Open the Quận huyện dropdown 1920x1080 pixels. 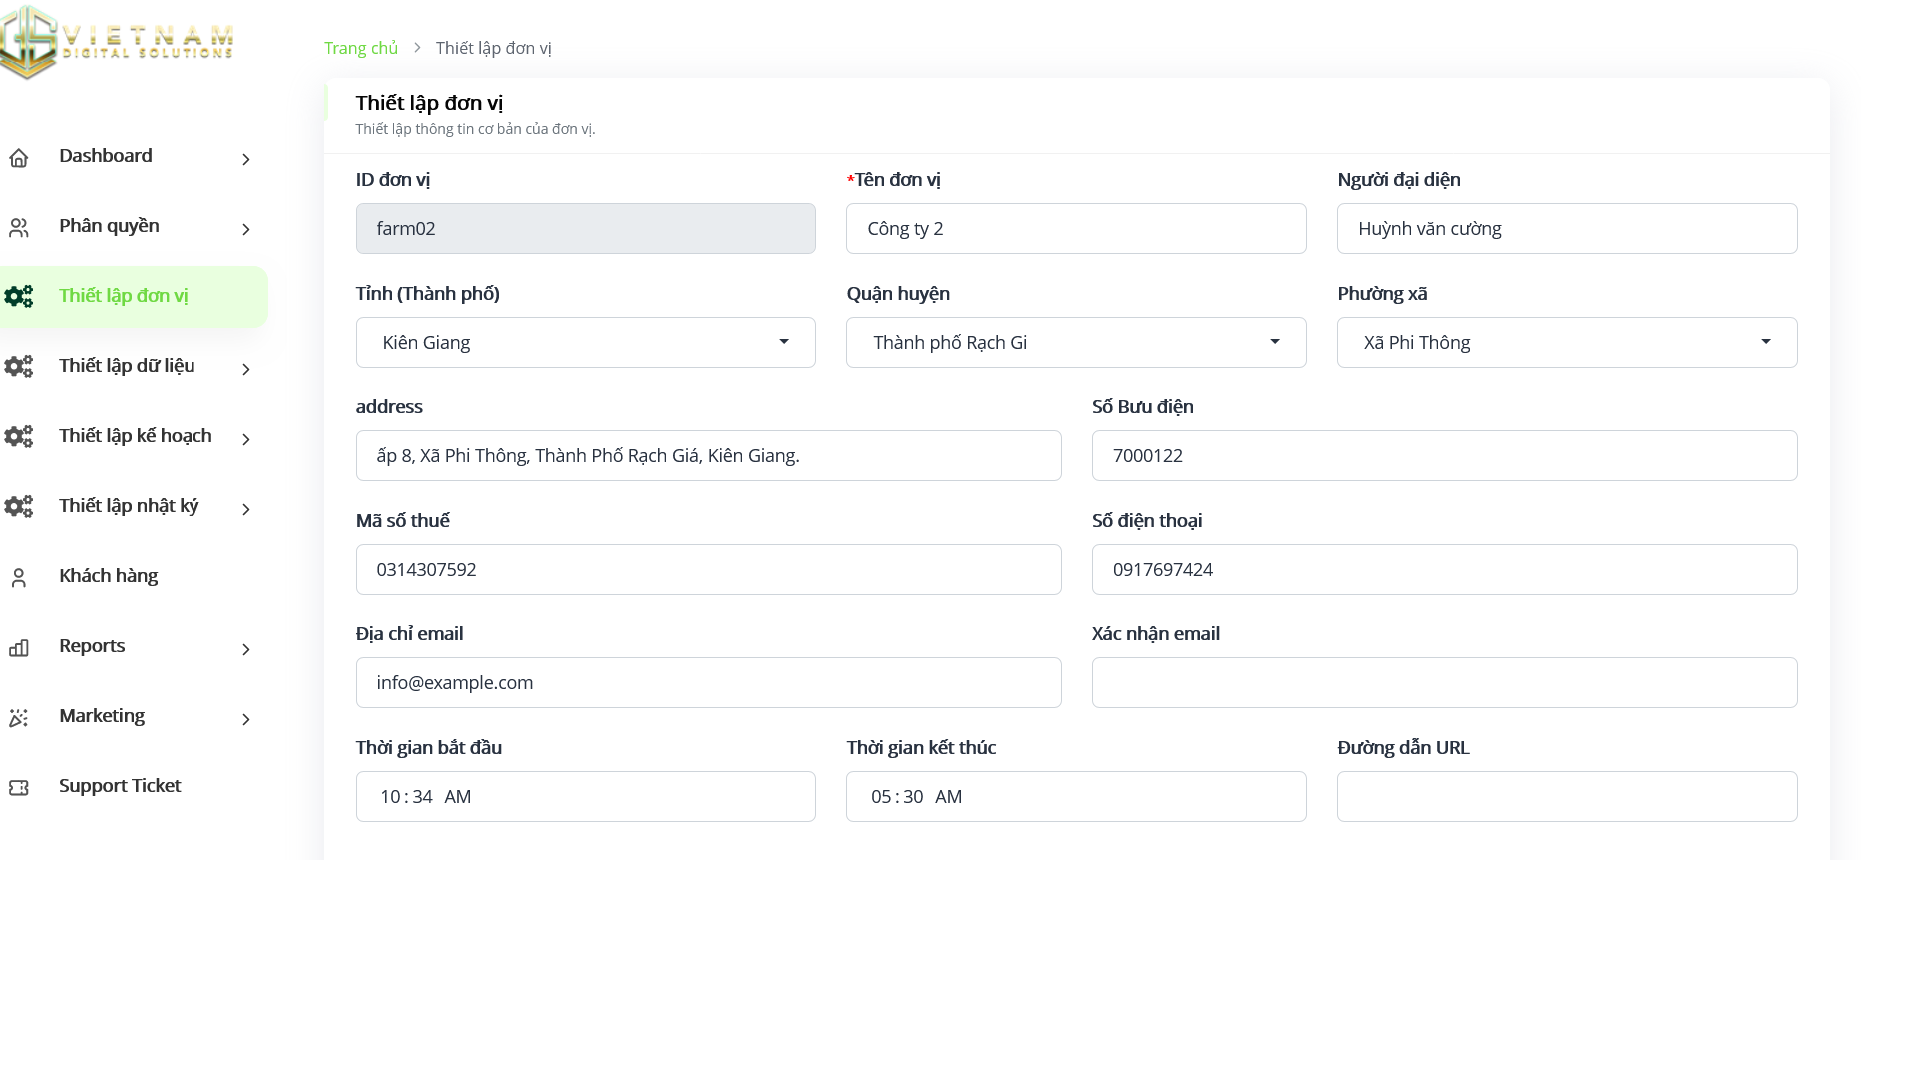(x=1075, y=342)
